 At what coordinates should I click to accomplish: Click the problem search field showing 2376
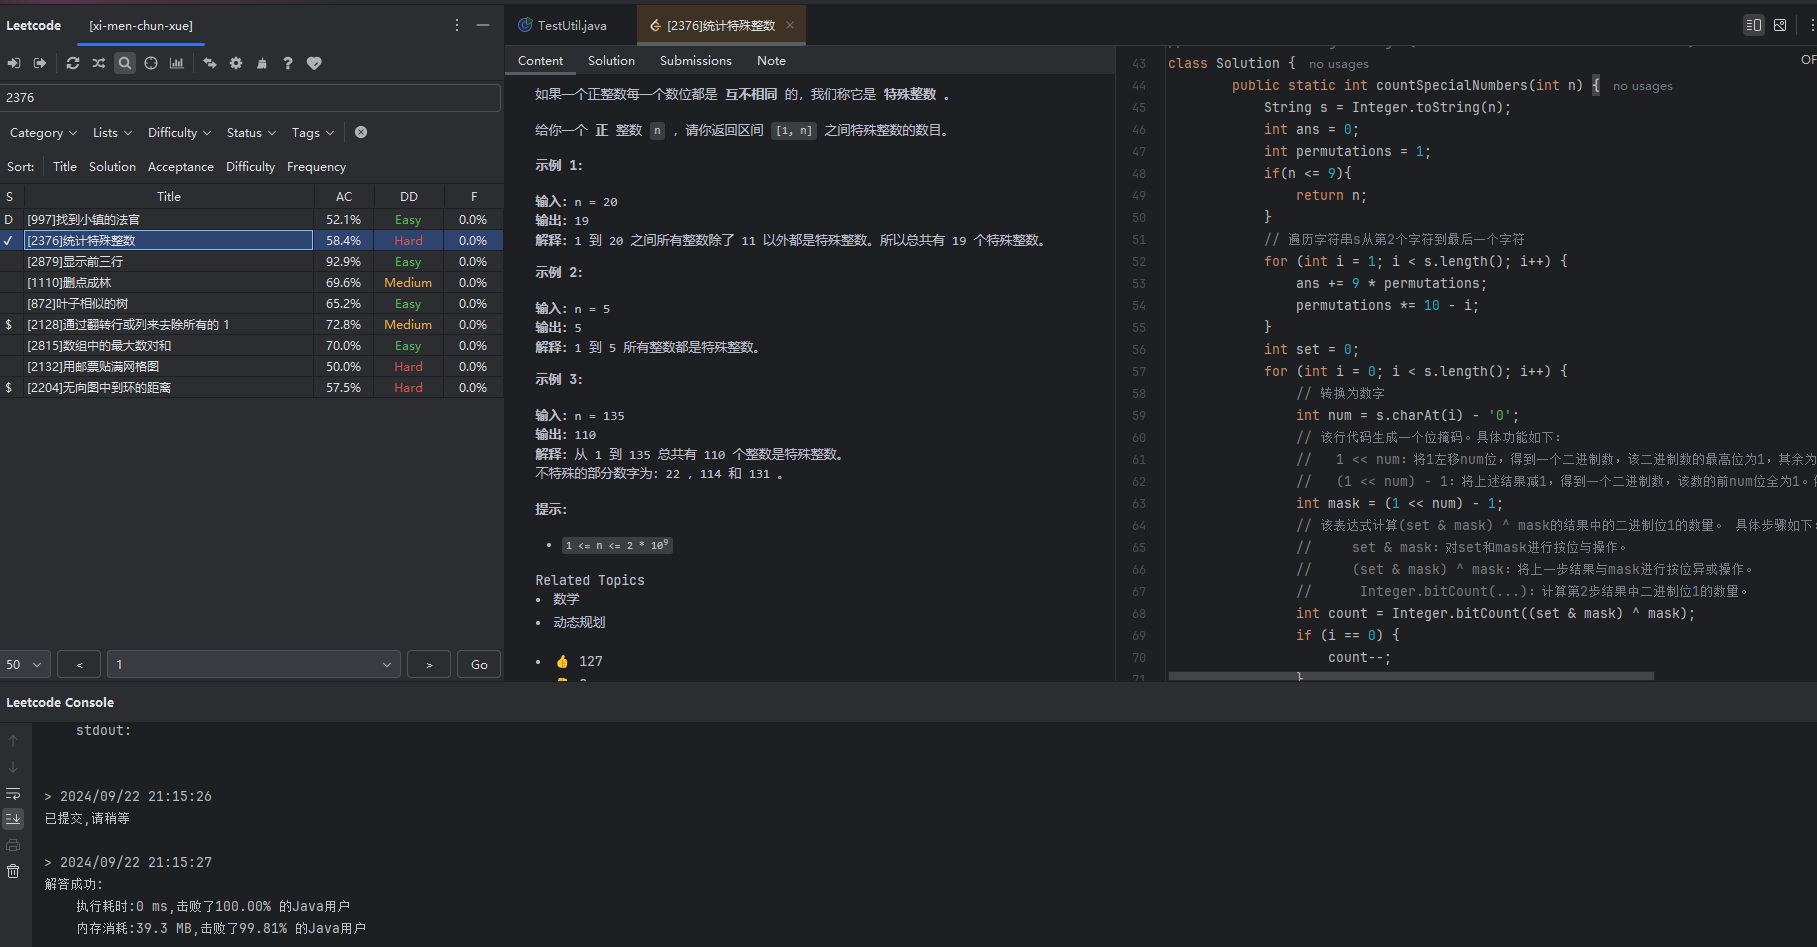point(250,97)
